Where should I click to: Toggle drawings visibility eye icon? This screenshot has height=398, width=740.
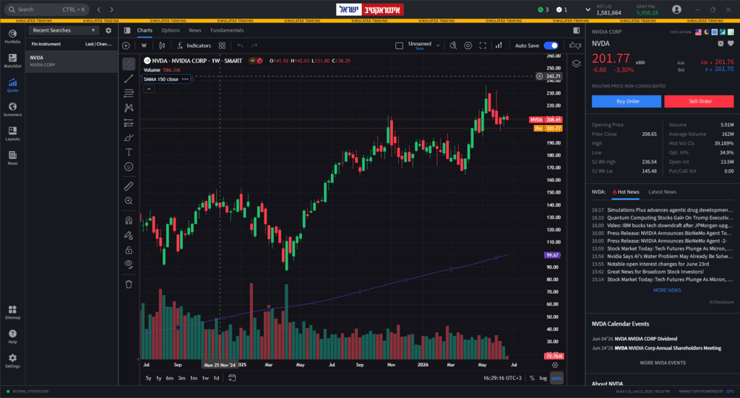128,264
